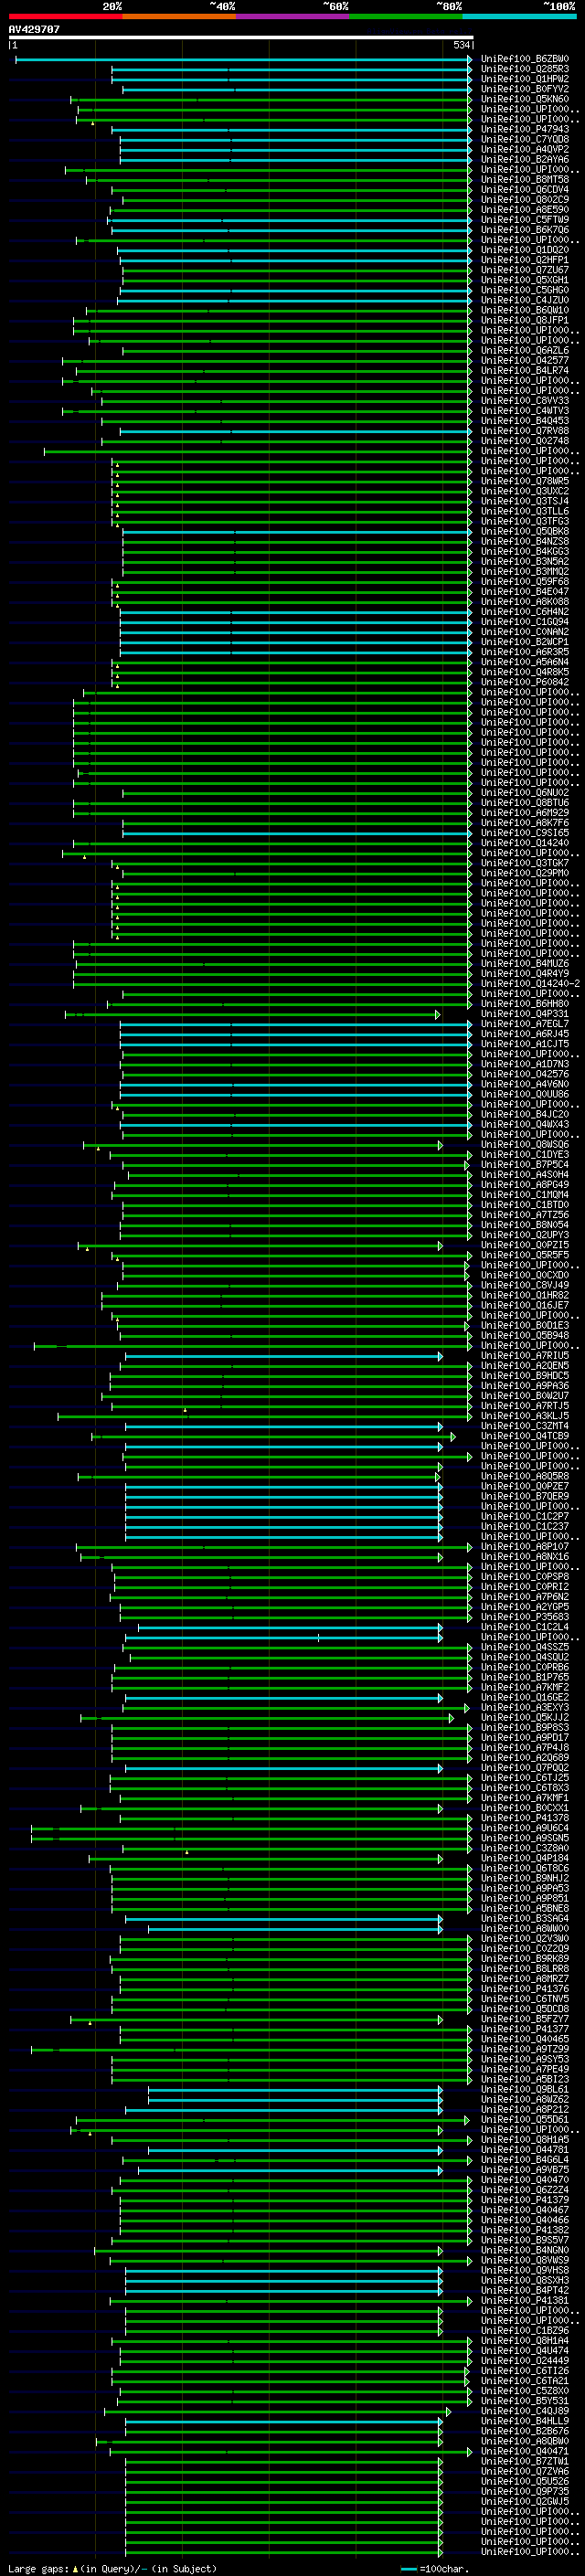Select label UniRef100_Q4P331
The image size is (585, 2576).
pos(525,1014)
